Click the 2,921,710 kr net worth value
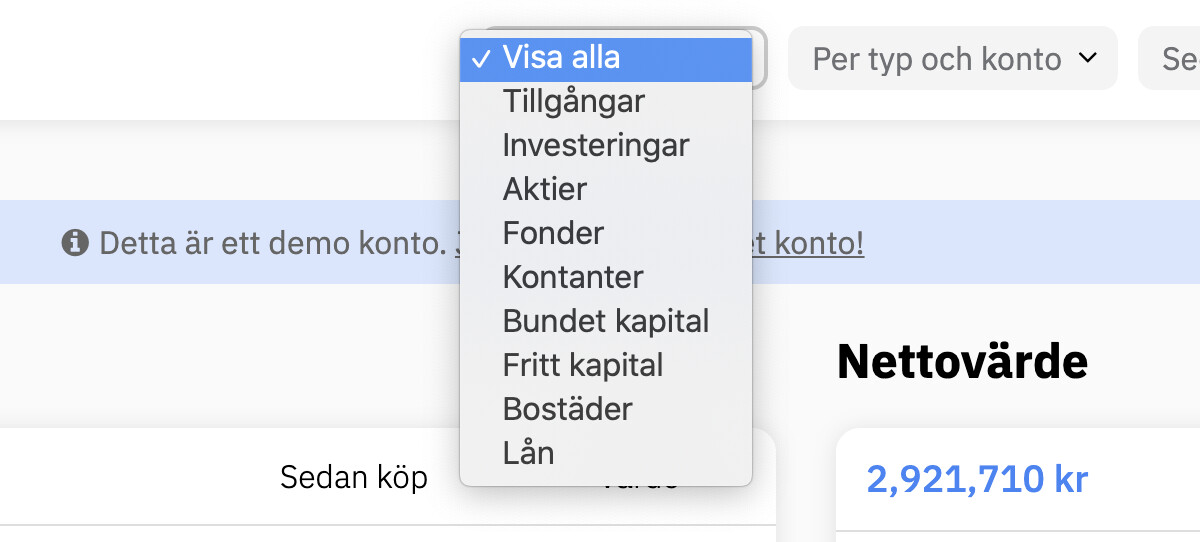1200x542 pixels. tap(977, 480)
